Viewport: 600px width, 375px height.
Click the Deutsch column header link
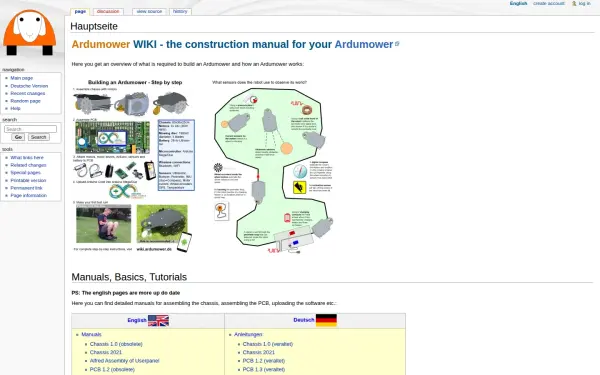(304, 320)
